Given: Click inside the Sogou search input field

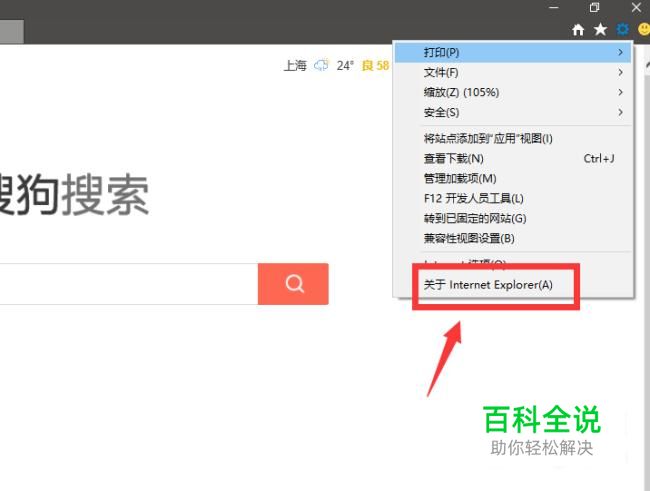Looking at the screenshot, I should click(129, 284).
